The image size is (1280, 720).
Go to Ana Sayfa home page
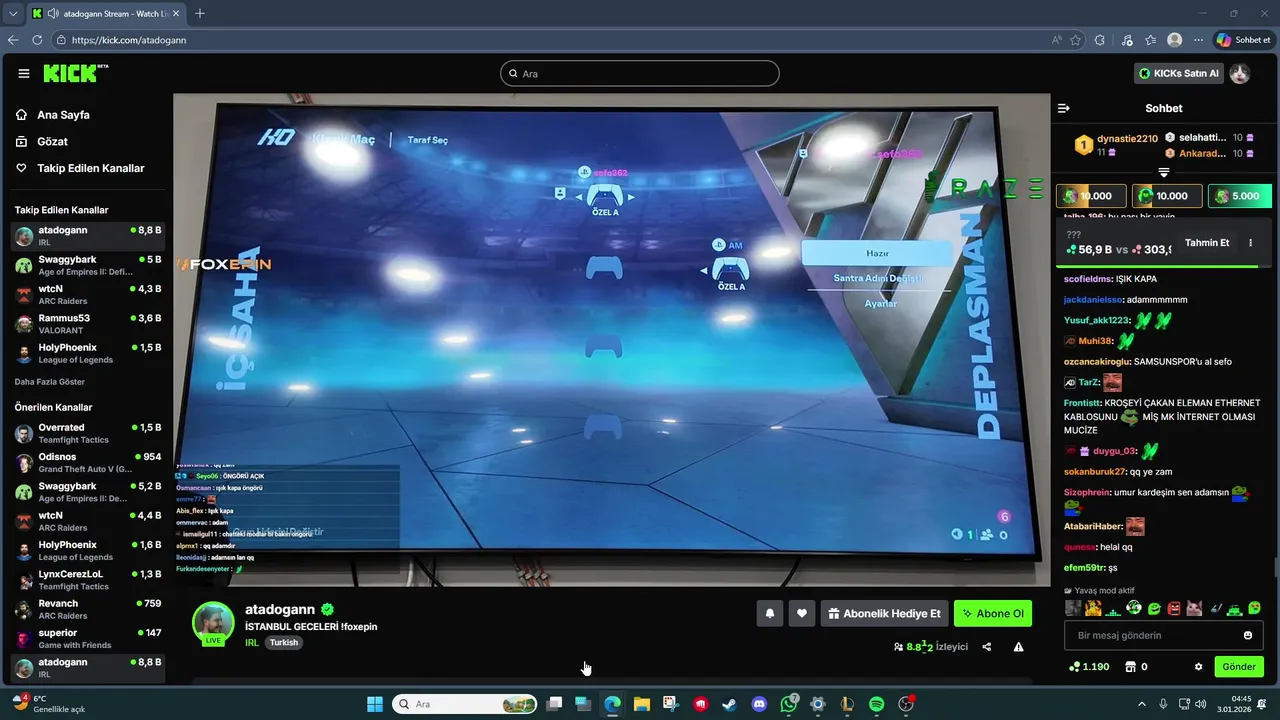point(53,115)
